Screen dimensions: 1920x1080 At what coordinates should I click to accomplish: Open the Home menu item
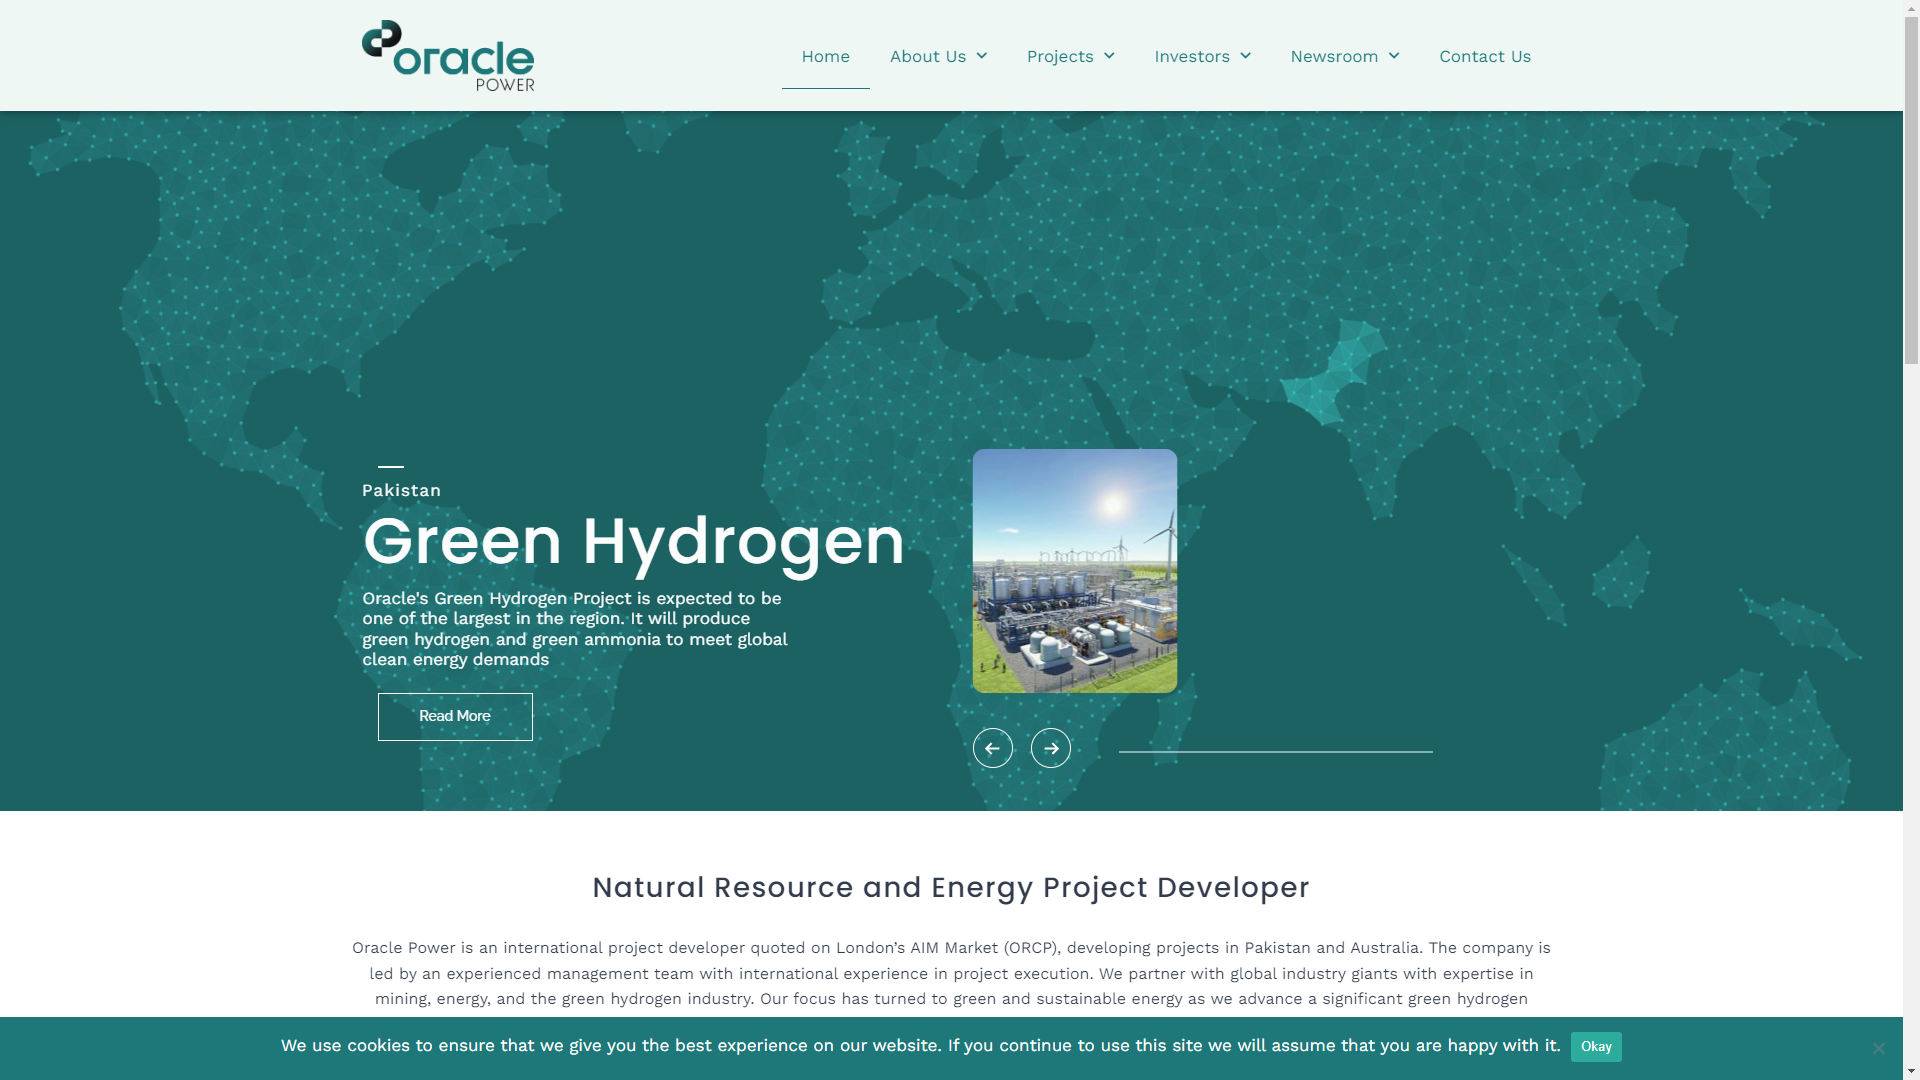click(x=826, y=56)
